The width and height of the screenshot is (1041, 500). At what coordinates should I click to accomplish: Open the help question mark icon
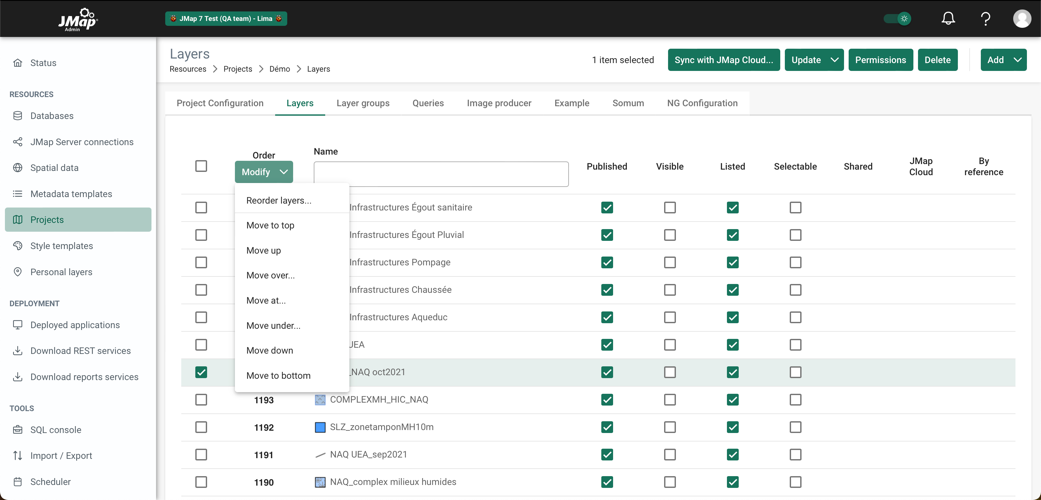(x=985, y=18)
